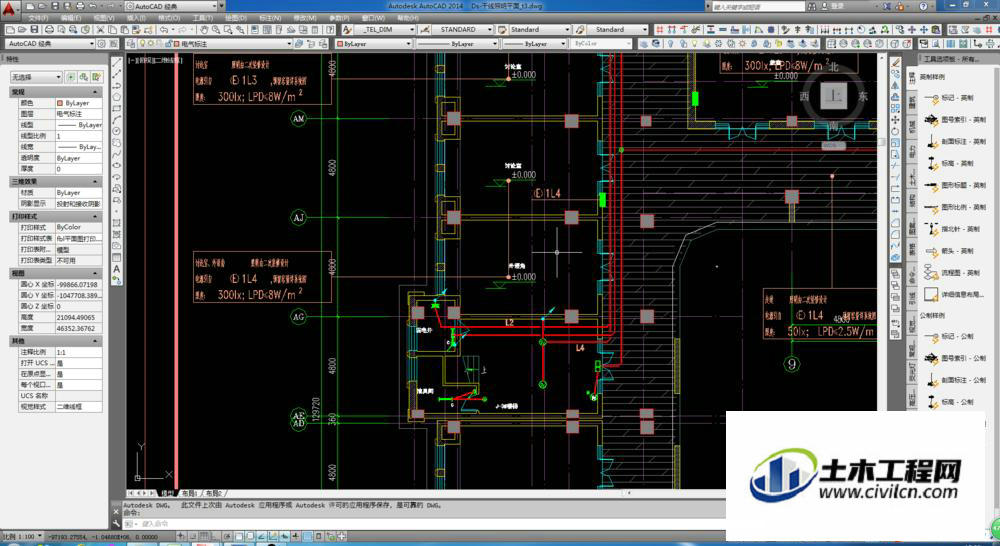Image resolution: width=1000 pixels, height=546 pixels.
Task: Click the 颜色 ByLayer color swatch property
Action: point(60,103)
